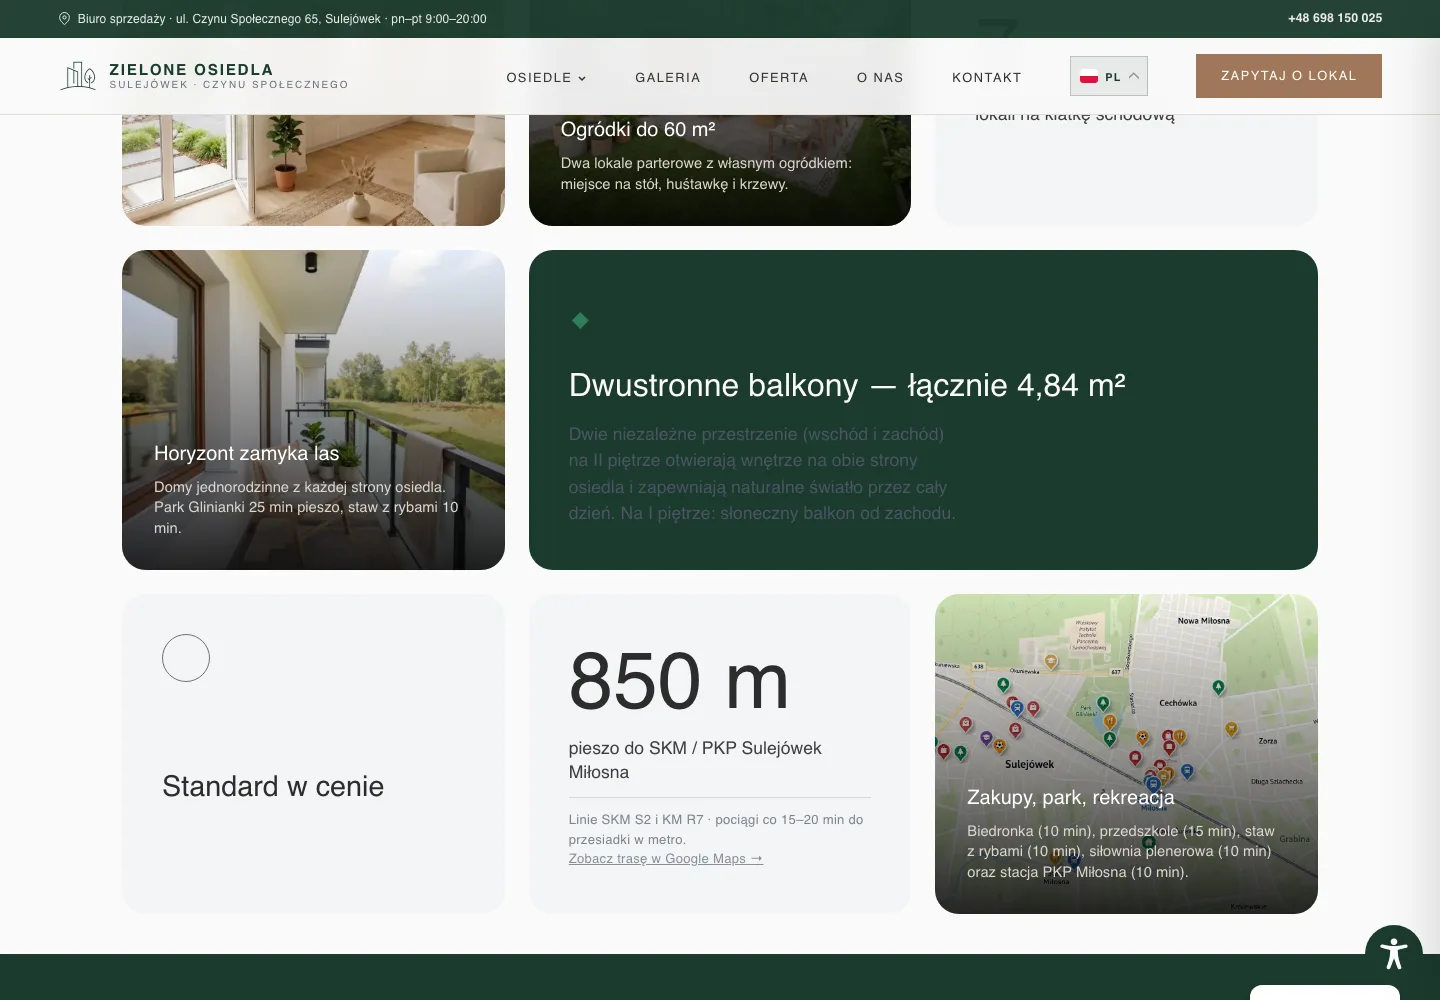Click the Standard w cenie heading
1440x1000 pixels.
[273, 786]
